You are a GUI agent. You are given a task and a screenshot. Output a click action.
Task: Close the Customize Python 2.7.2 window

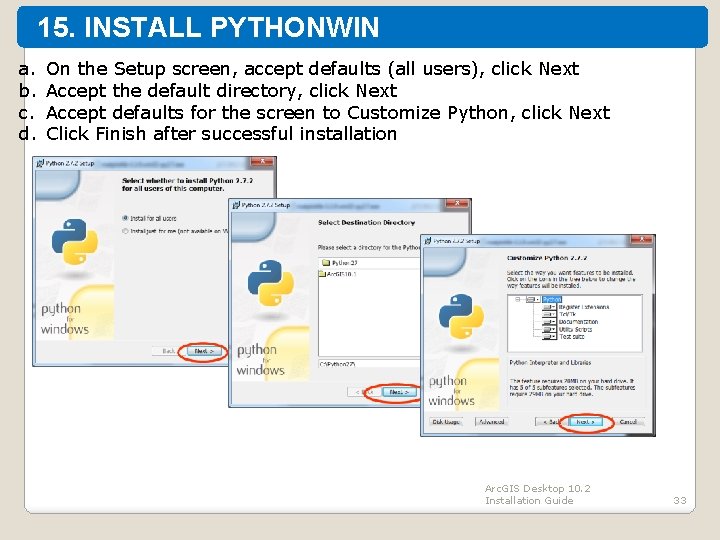(x=641, y=239)
